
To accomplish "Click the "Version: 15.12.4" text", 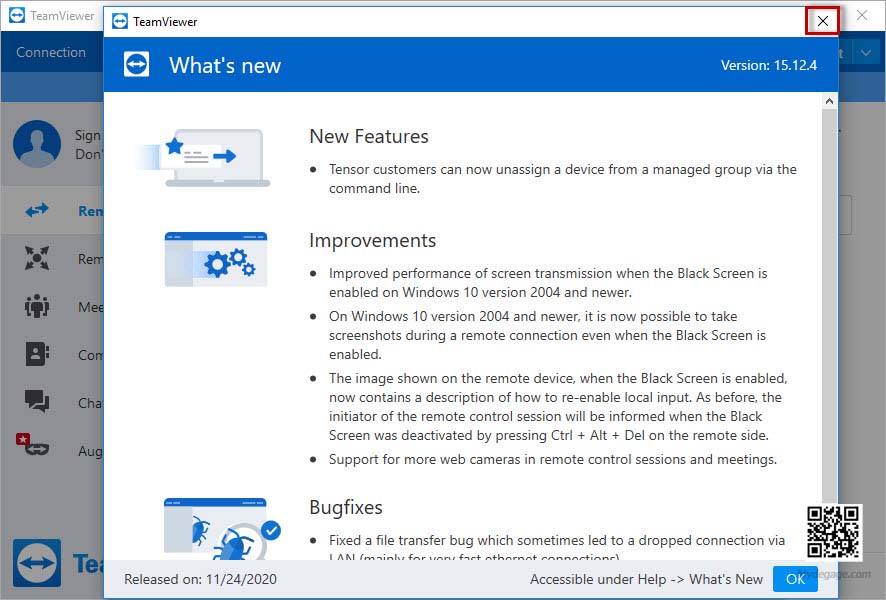I will (768, 65).
